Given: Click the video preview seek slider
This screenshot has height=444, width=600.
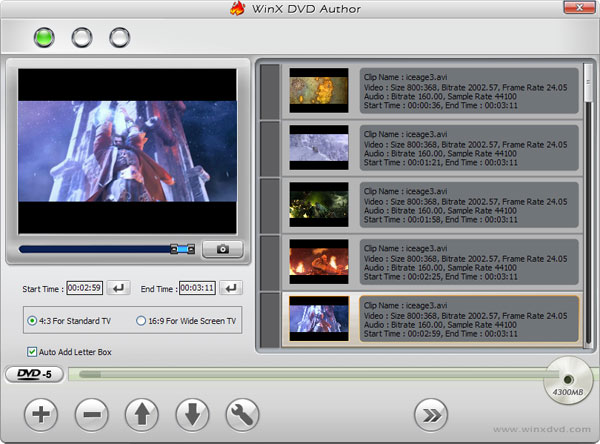Looking at the screenshot, I should coord(100,249).
